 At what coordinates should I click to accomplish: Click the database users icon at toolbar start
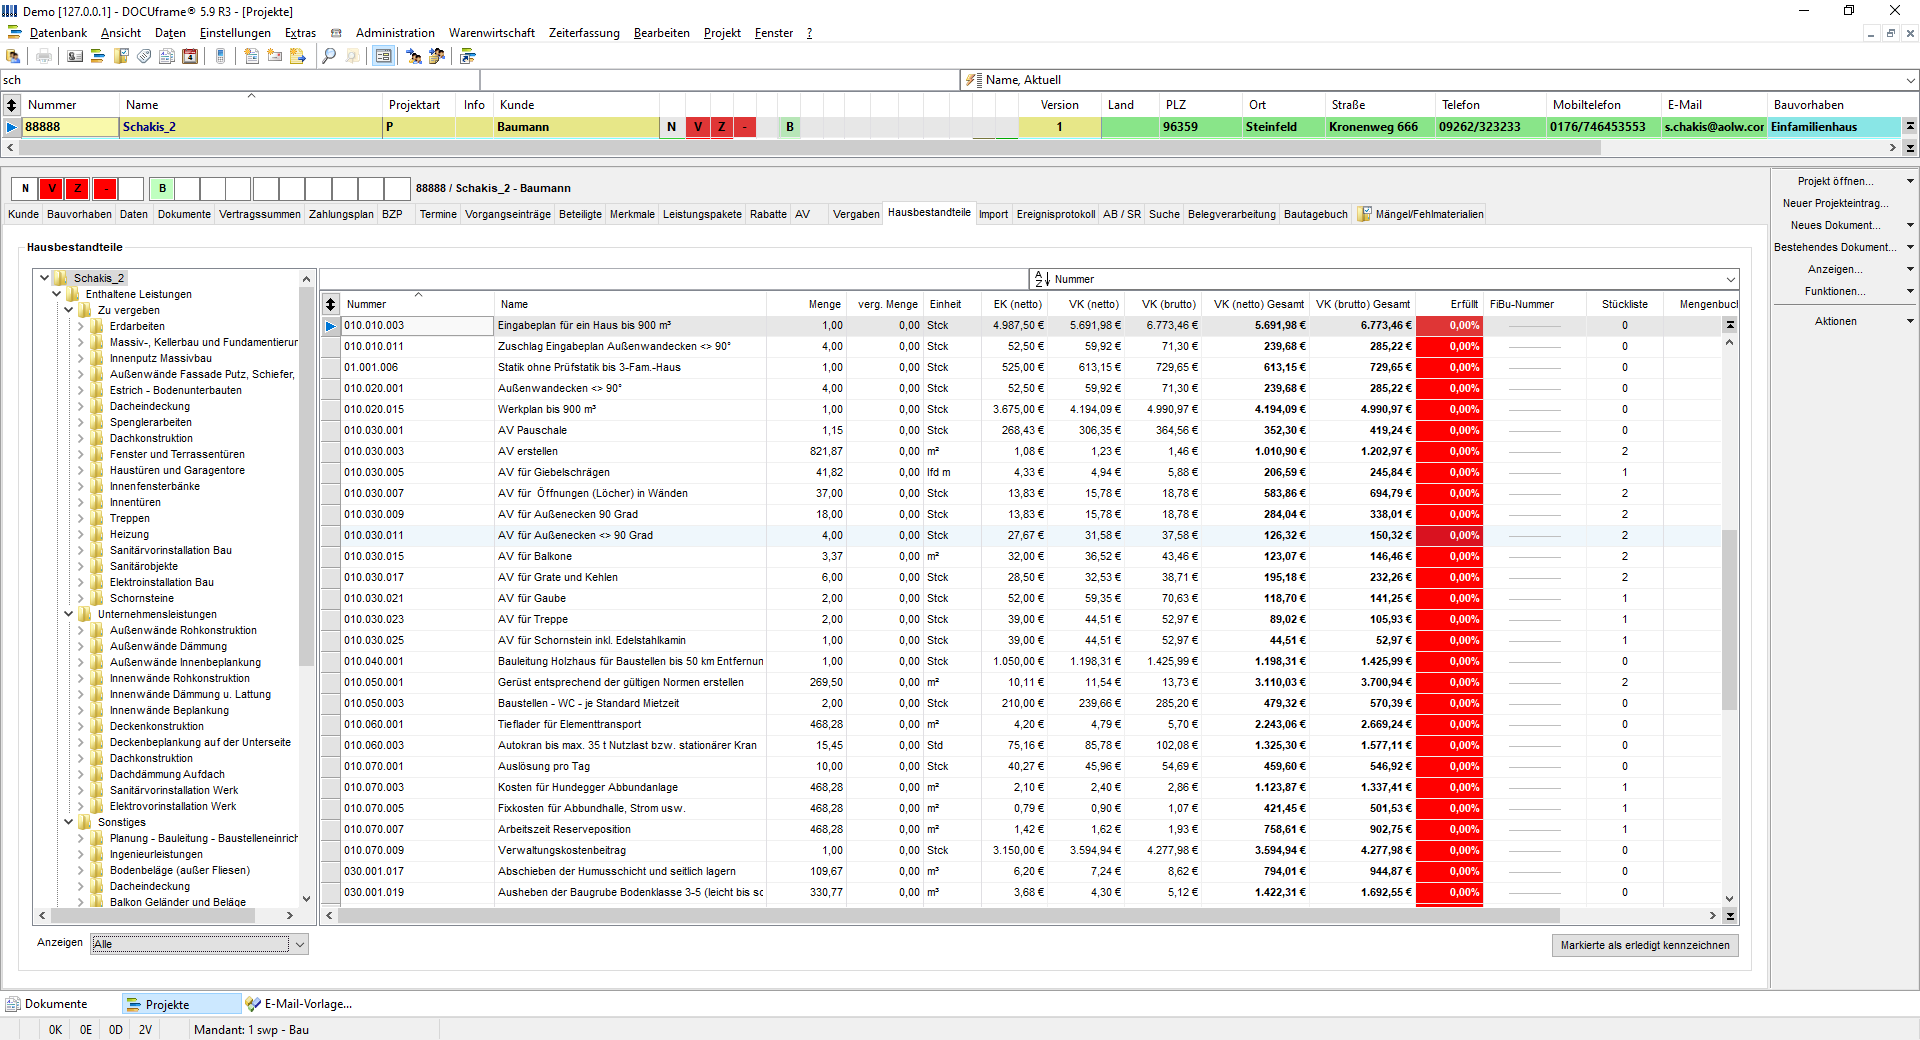coord(14,56)
